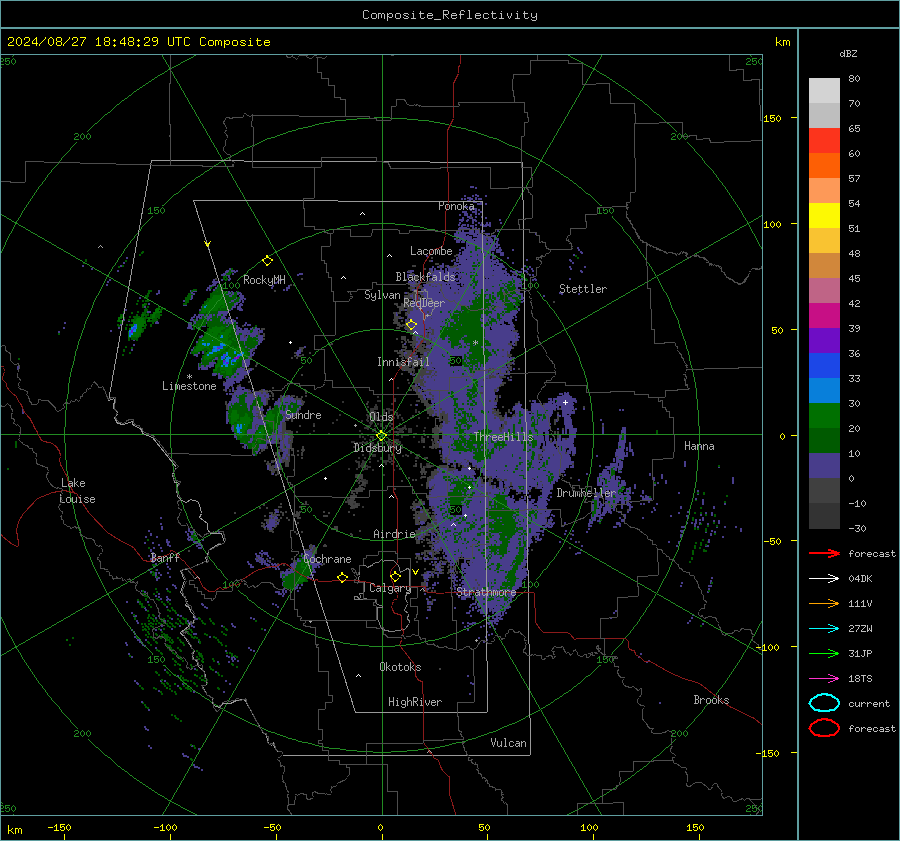Click the green 31JP arrow in legend
Image resolution: width=900 pixels, height=841 pixels.
(824, 653)
